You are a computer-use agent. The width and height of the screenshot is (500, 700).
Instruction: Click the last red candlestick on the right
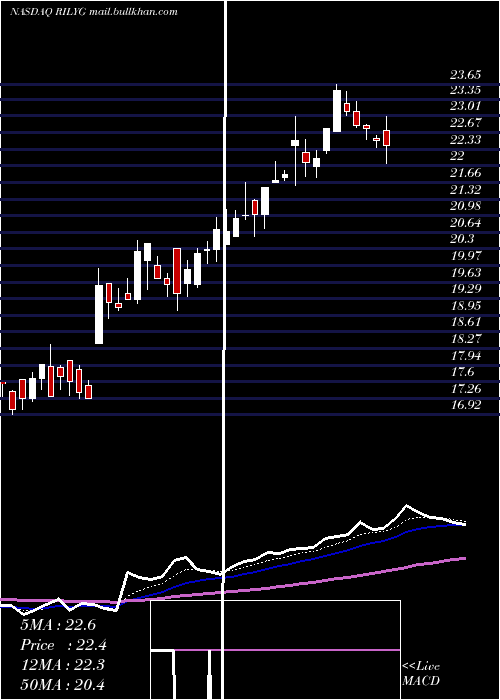(x=387, y=138)
